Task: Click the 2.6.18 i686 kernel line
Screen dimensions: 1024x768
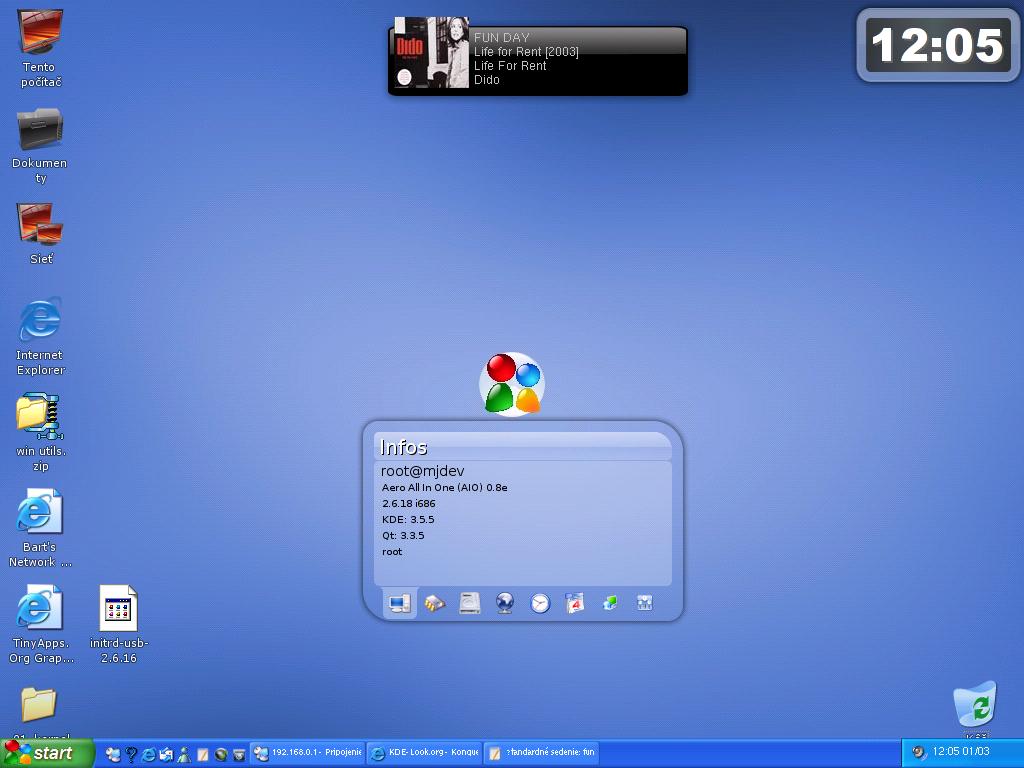Action: click(x=409, y=504)
